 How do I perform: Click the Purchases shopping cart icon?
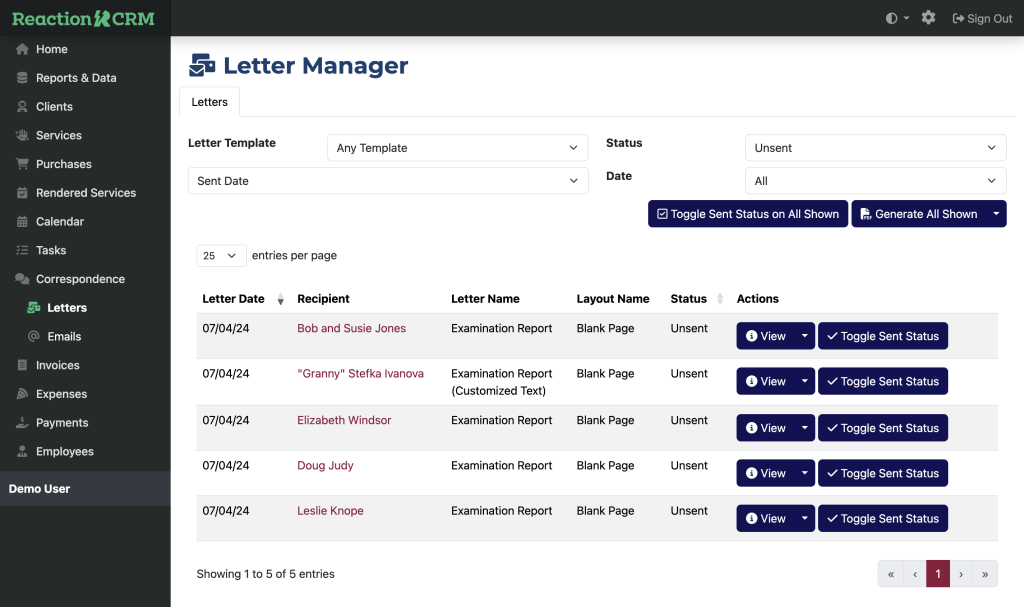coord(22,164)
